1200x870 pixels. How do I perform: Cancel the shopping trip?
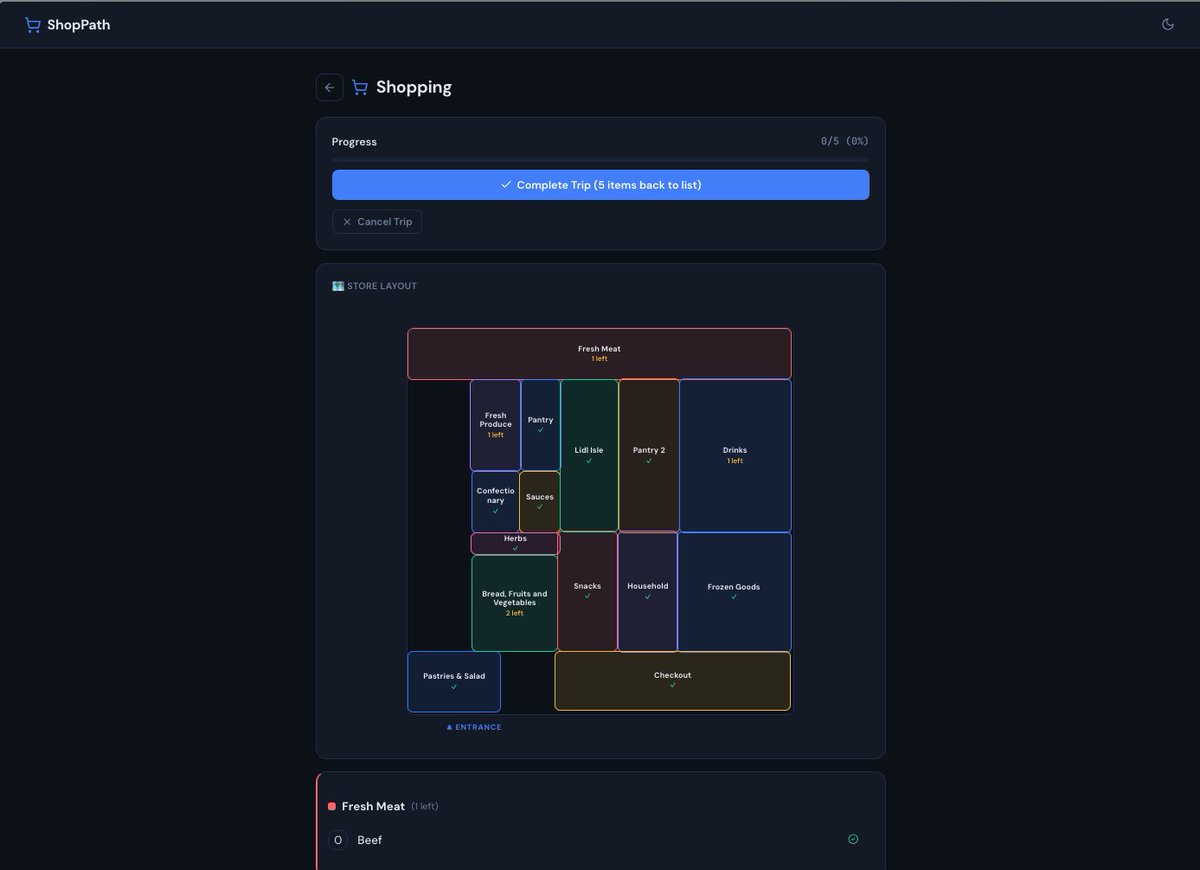[x=377, y=222]
